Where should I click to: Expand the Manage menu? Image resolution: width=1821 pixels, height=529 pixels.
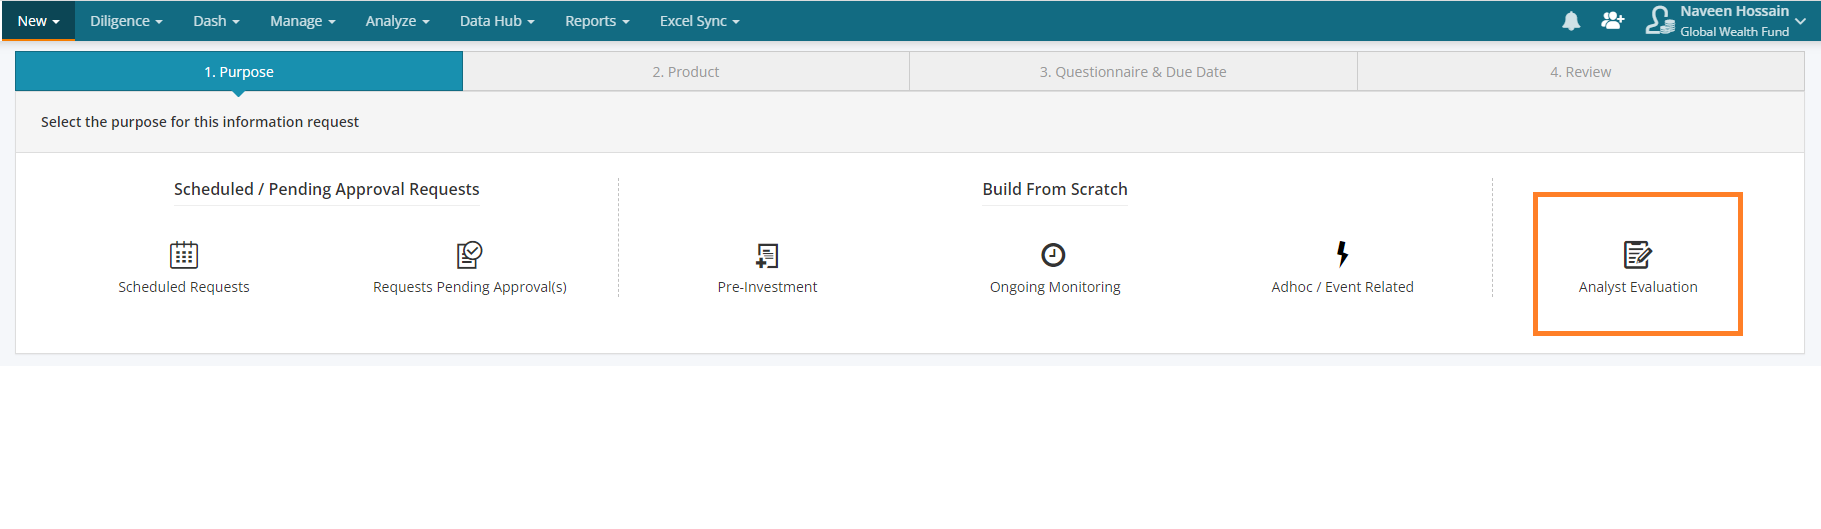[x=302, y=21]
